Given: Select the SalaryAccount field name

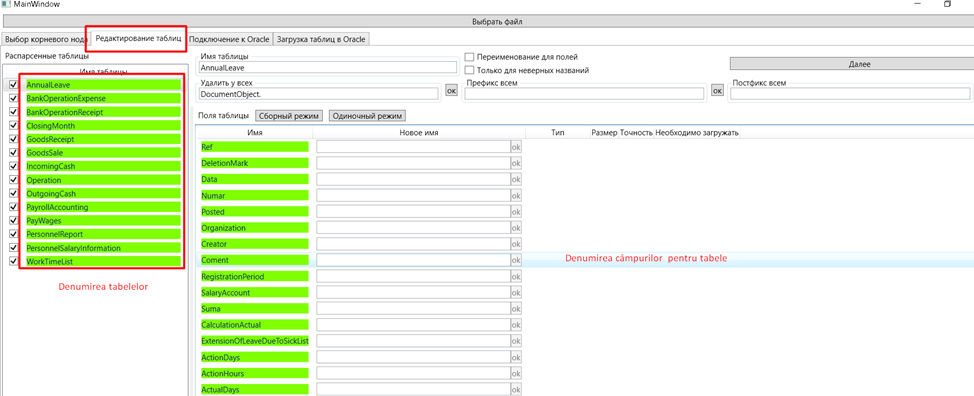Looking at the screenshot, I should pos(254,292).
